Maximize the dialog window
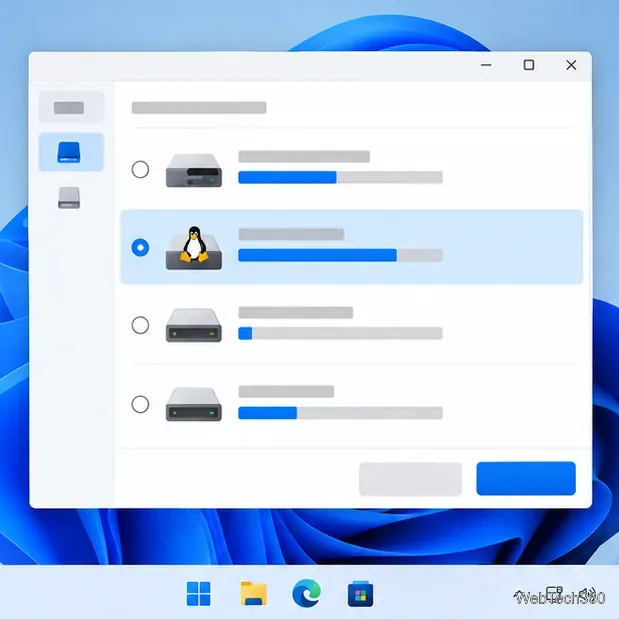This screenshot has height=619, width=619. (x=529, y=65)
